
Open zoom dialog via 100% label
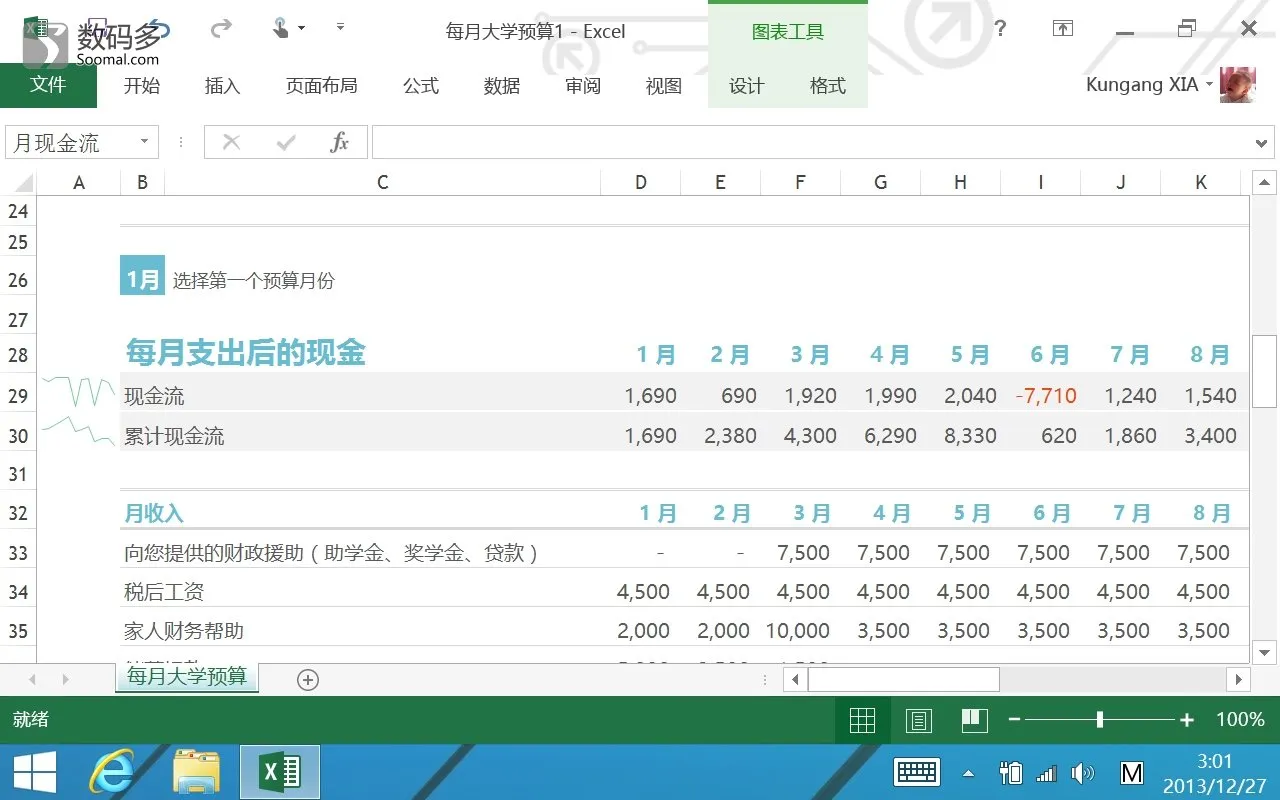tap(1240, 719)
